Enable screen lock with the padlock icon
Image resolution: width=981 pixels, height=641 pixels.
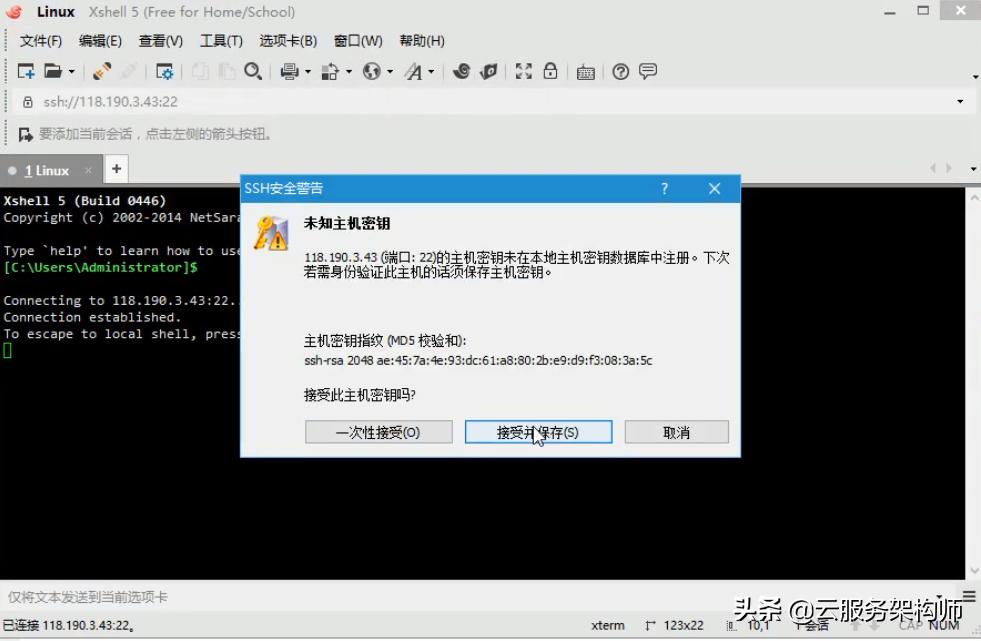[x=551, y=71]
